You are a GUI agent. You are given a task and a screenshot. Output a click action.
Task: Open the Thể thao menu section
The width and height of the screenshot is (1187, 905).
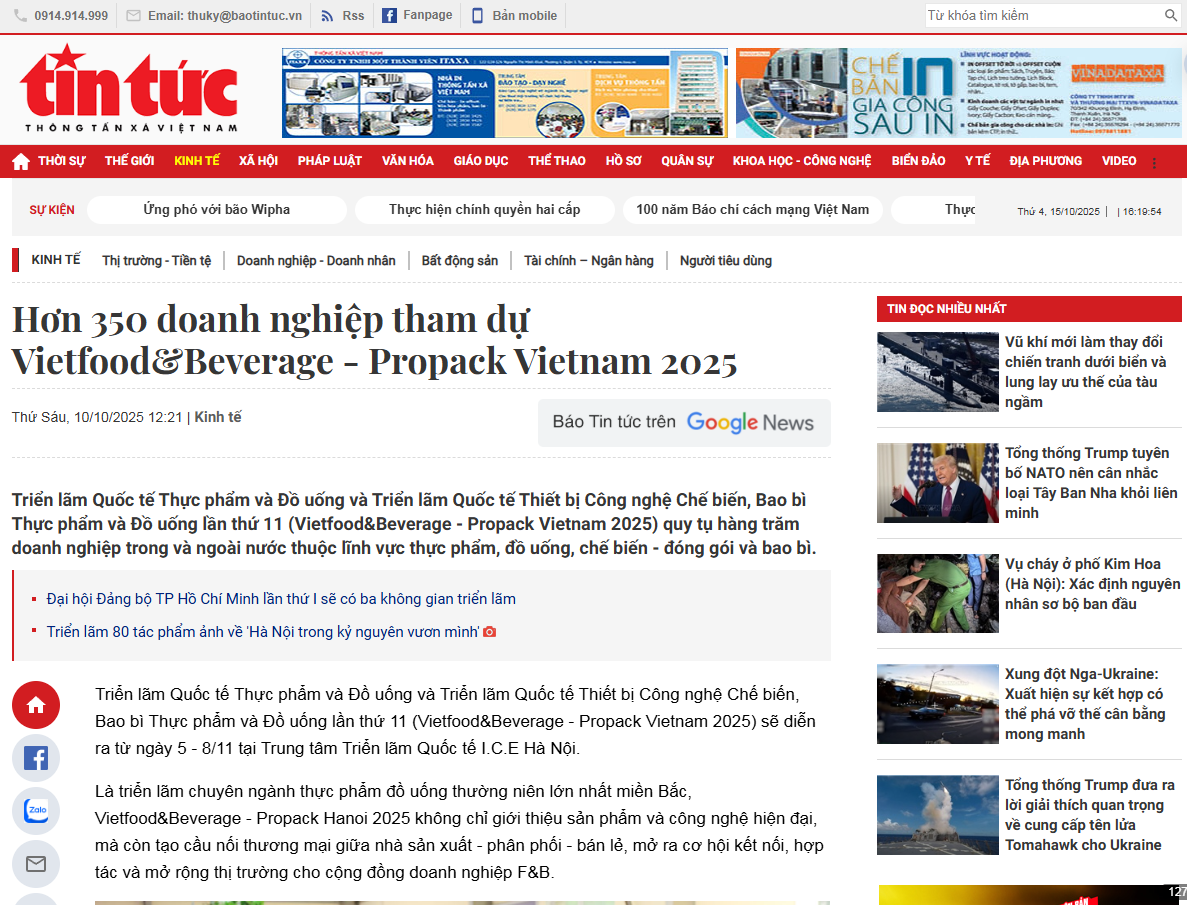coord(557,161)
